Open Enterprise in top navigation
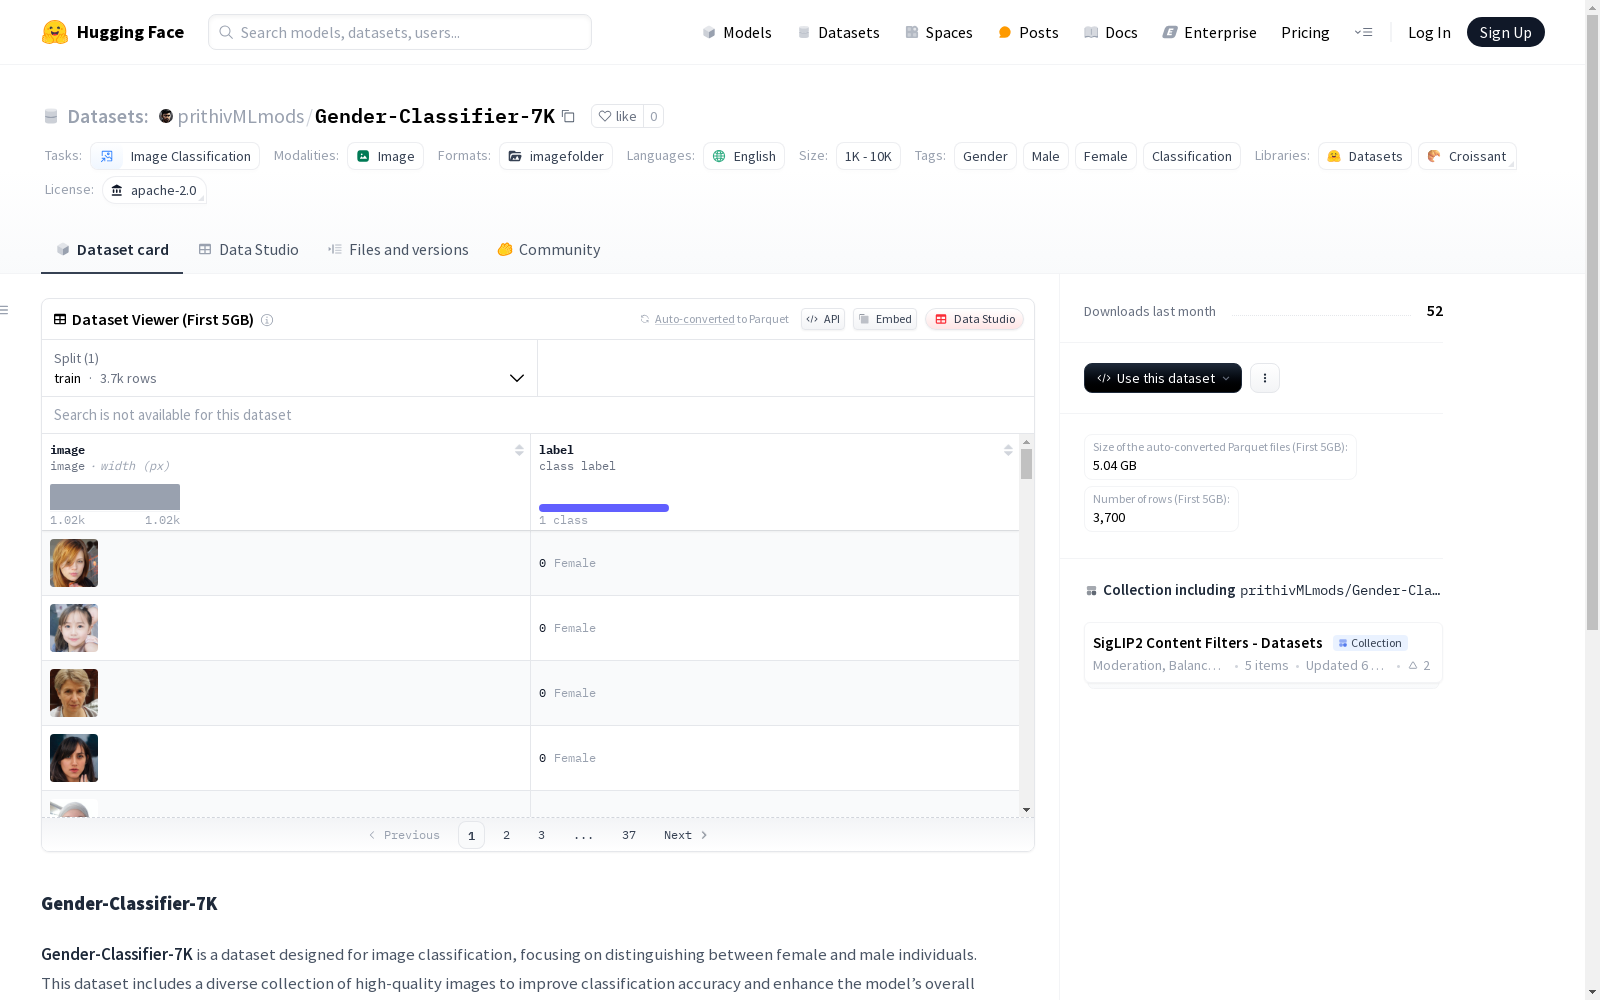 (x=1209, y=32)
